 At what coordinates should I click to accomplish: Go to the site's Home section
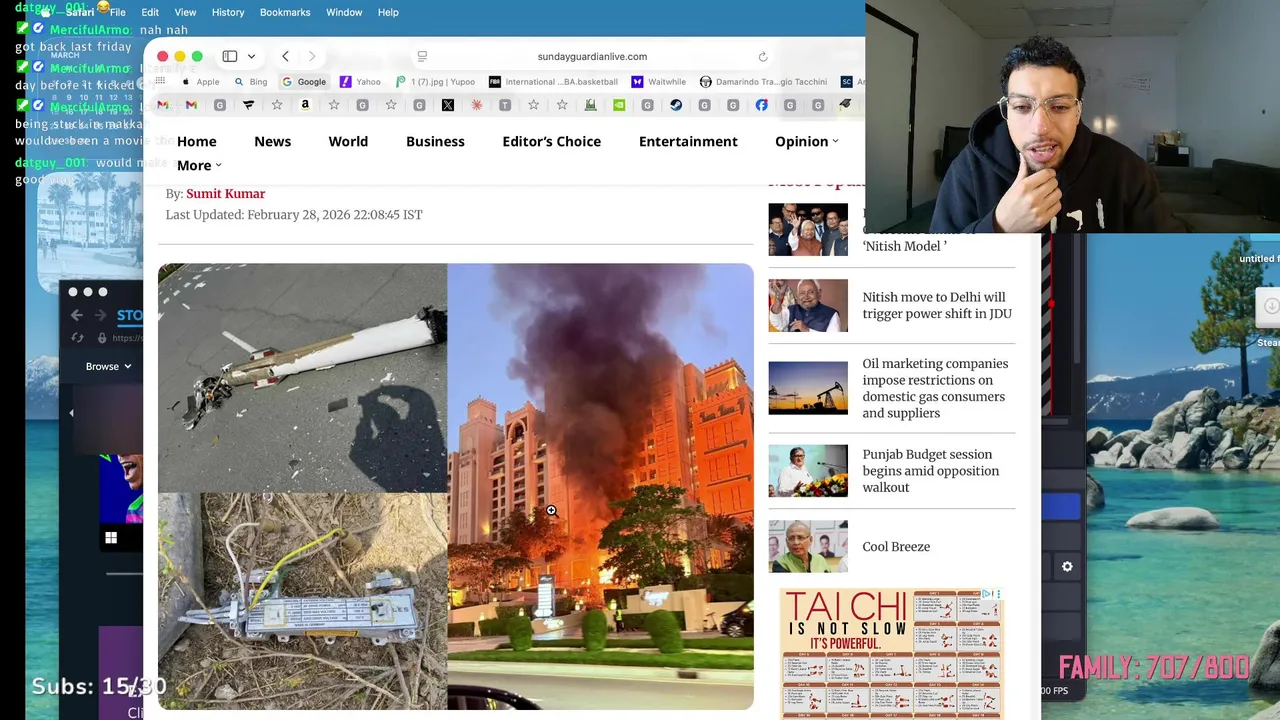tap(196, 141)
